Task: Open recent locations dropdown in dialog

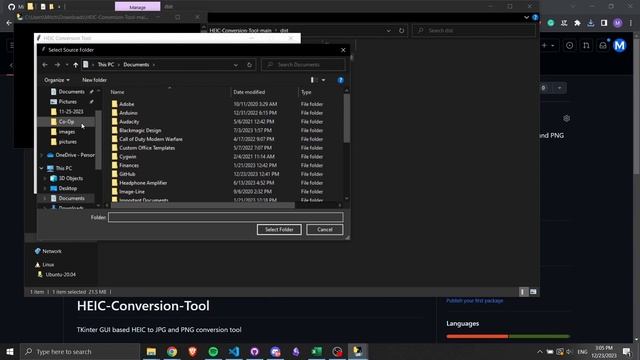Action: [x=67, y=65]
